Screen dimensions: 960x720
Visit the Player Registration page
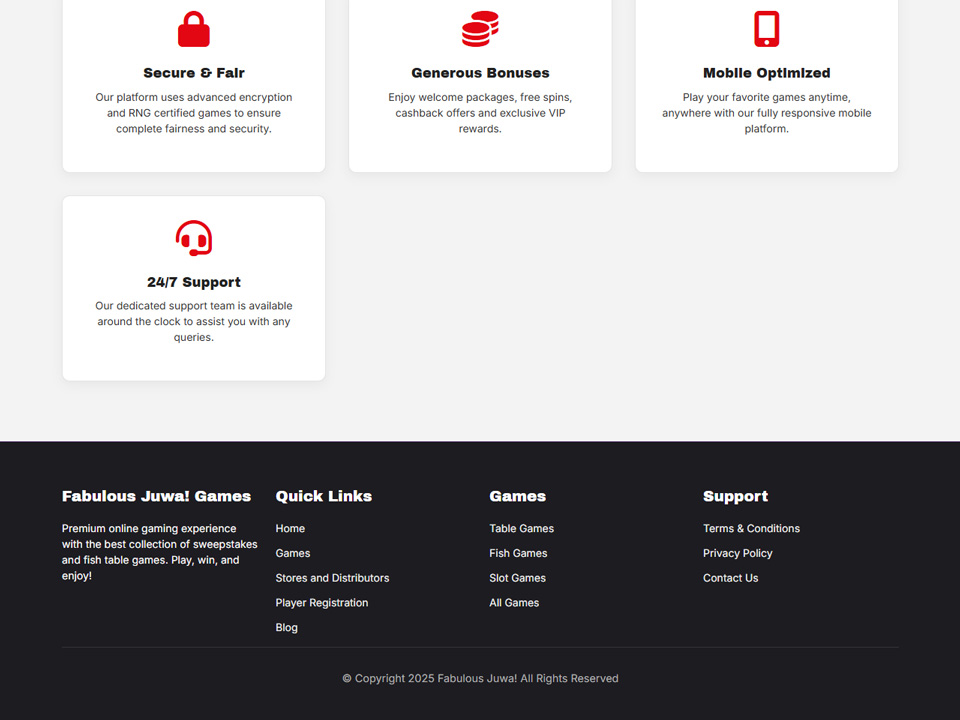tap(322, 603)
